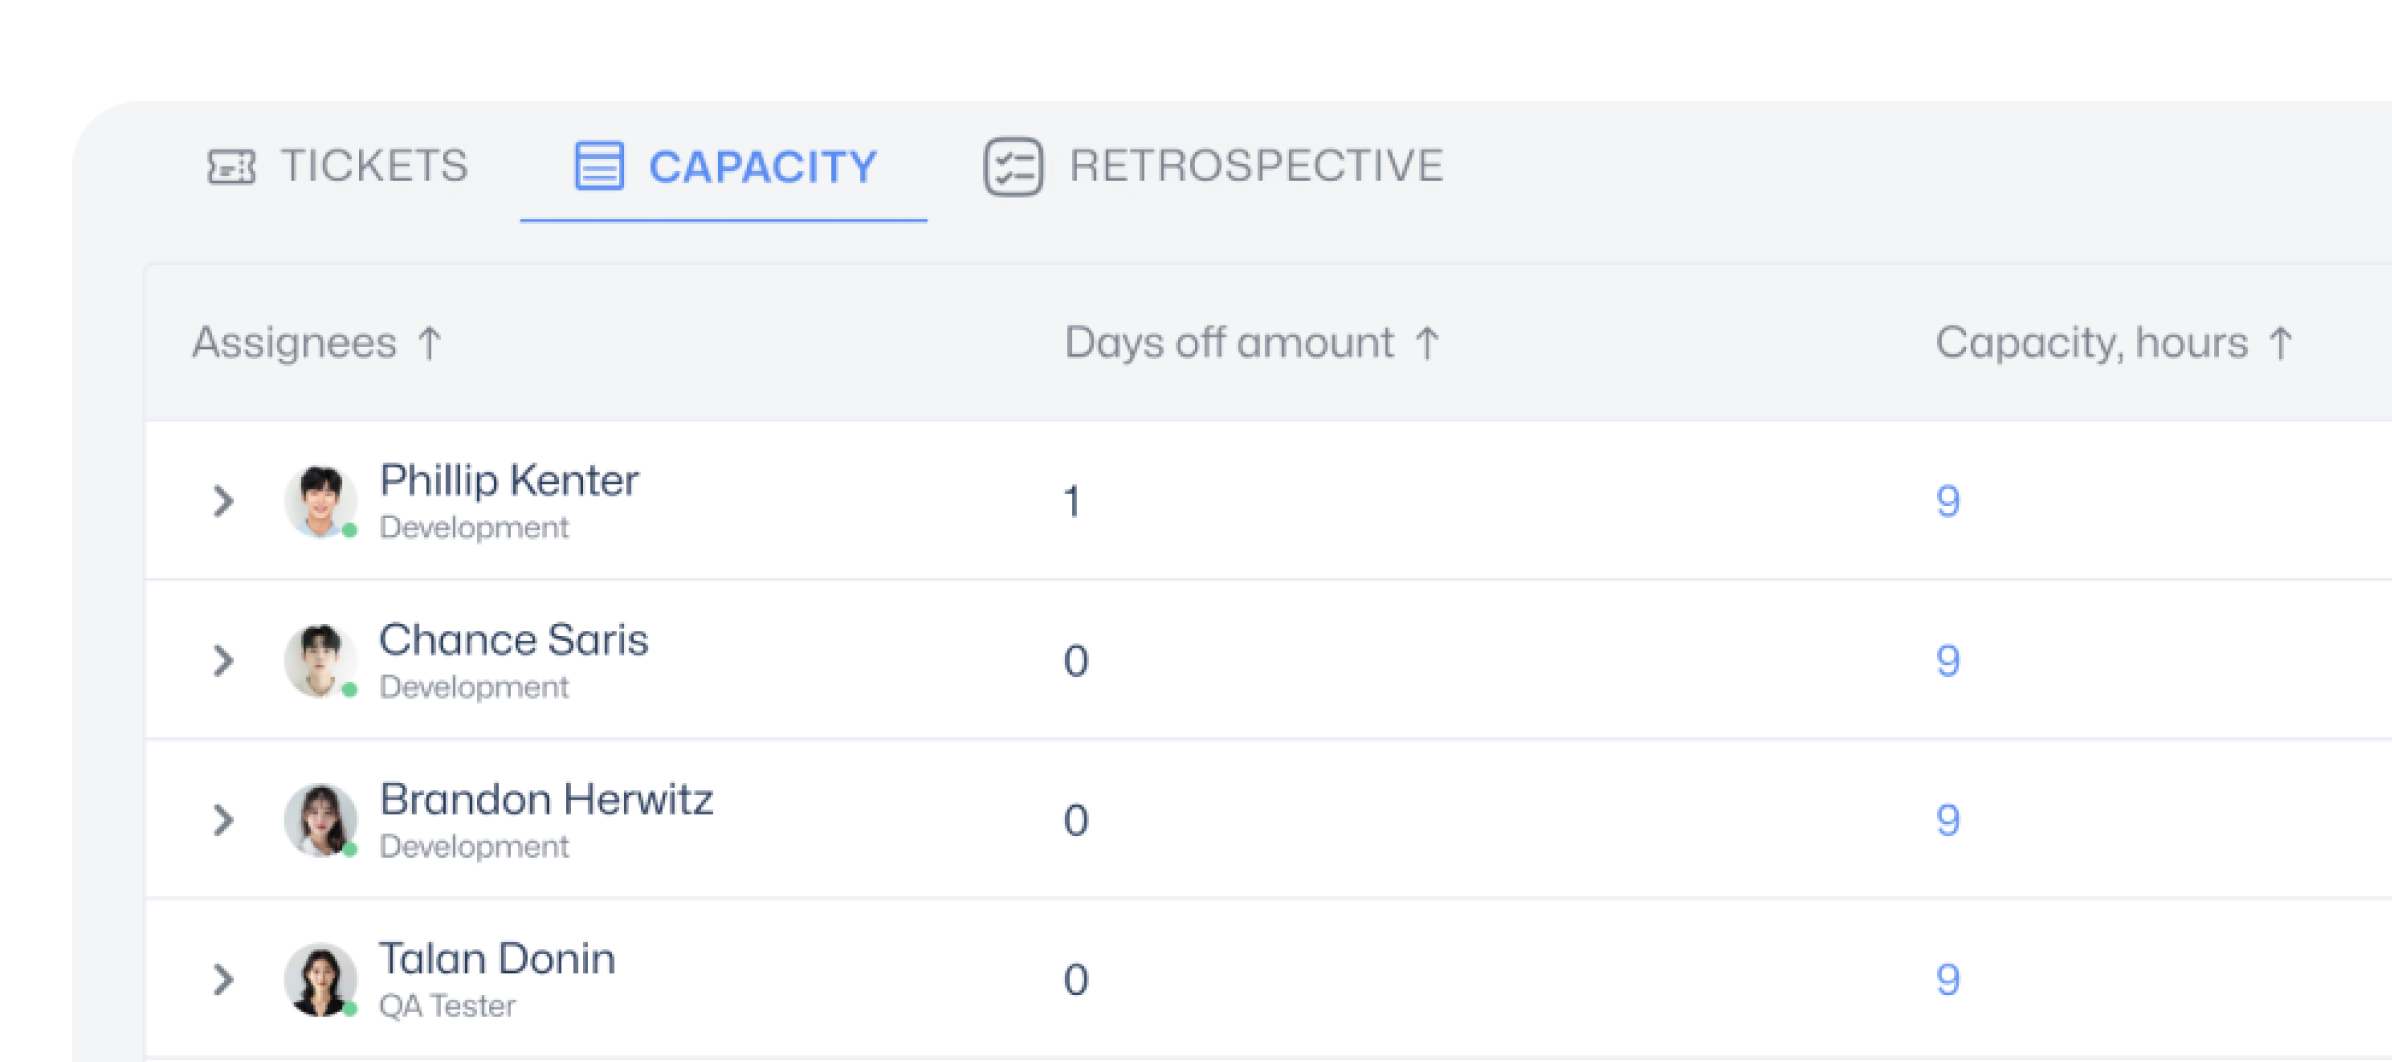
Task: Click the Retrospective checklist icon
Action: [x=1013, y=166]
